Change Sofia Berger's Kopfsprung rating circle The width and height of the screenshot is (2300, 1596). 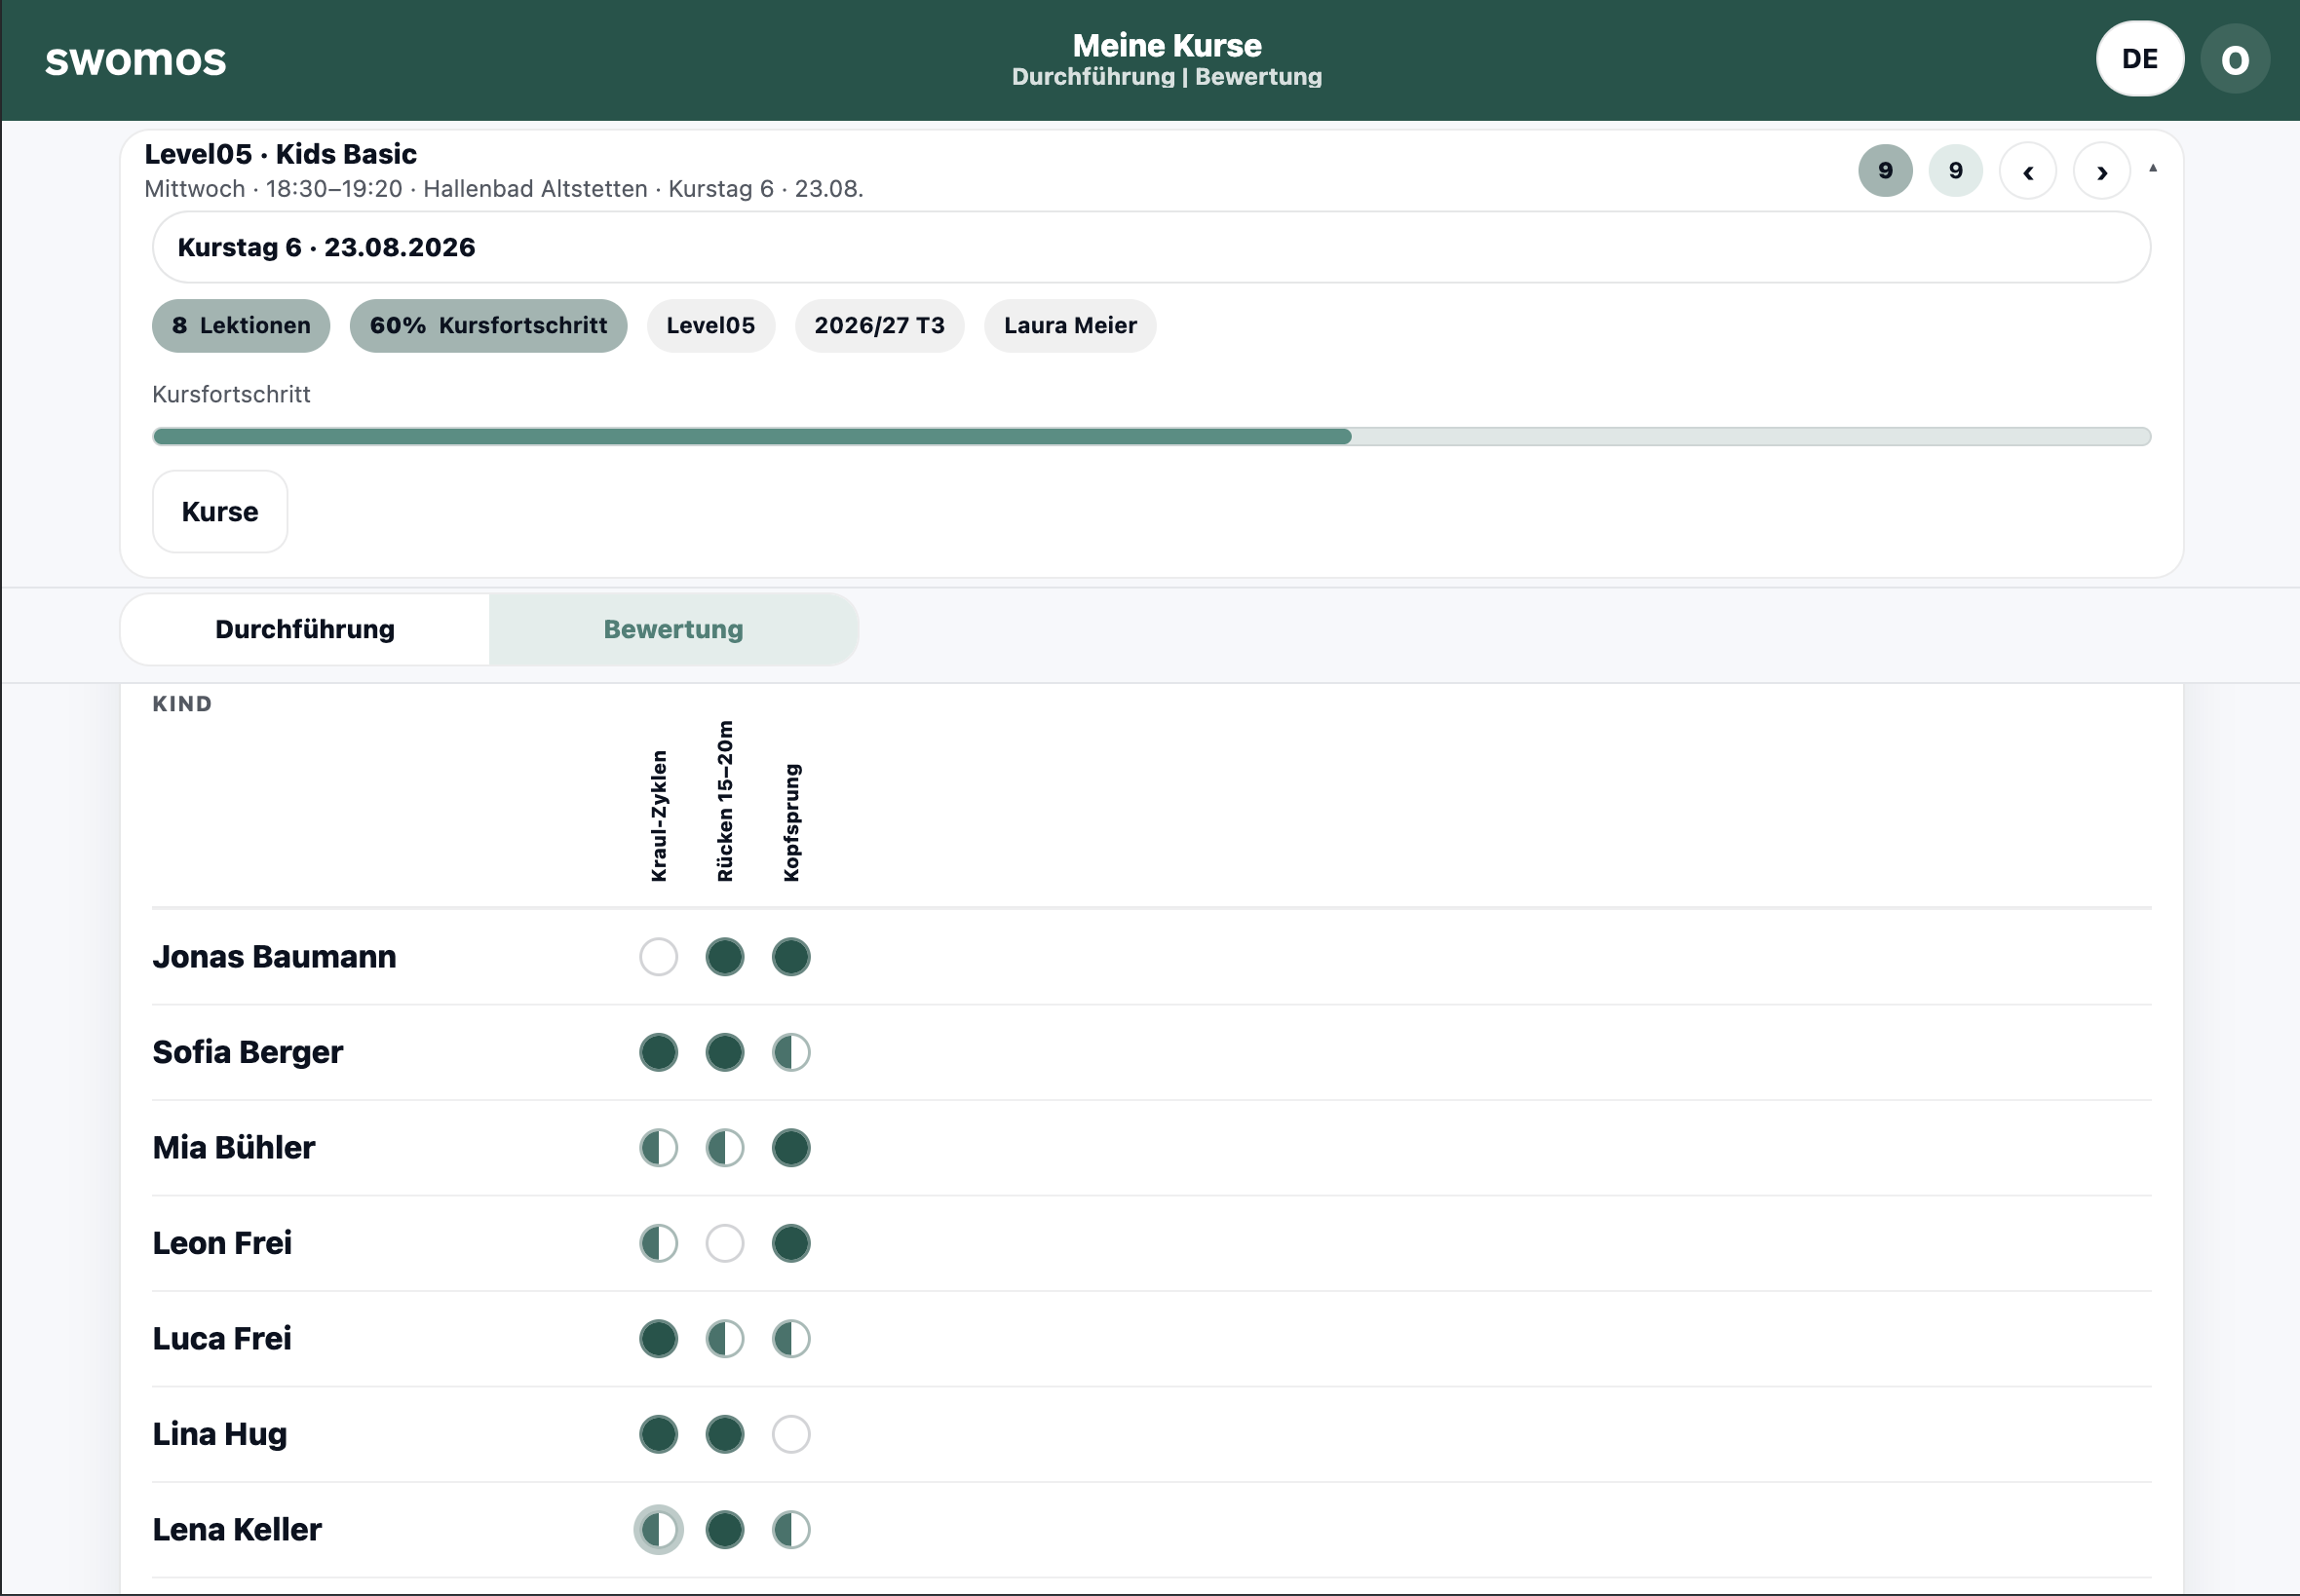pos(790,1052)
